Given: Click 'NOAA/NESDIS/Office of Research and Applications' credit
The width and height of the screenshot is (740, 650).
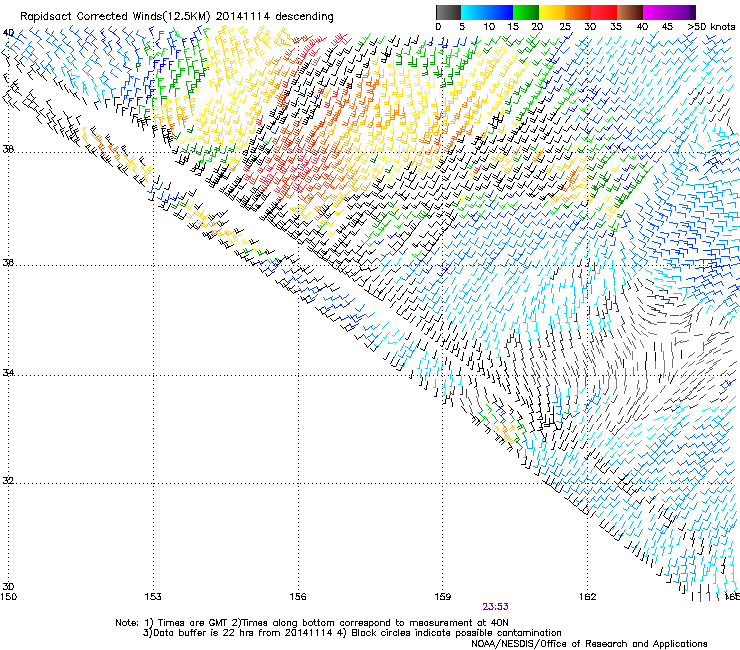Looking at the screenshot, I should point(589,644).
